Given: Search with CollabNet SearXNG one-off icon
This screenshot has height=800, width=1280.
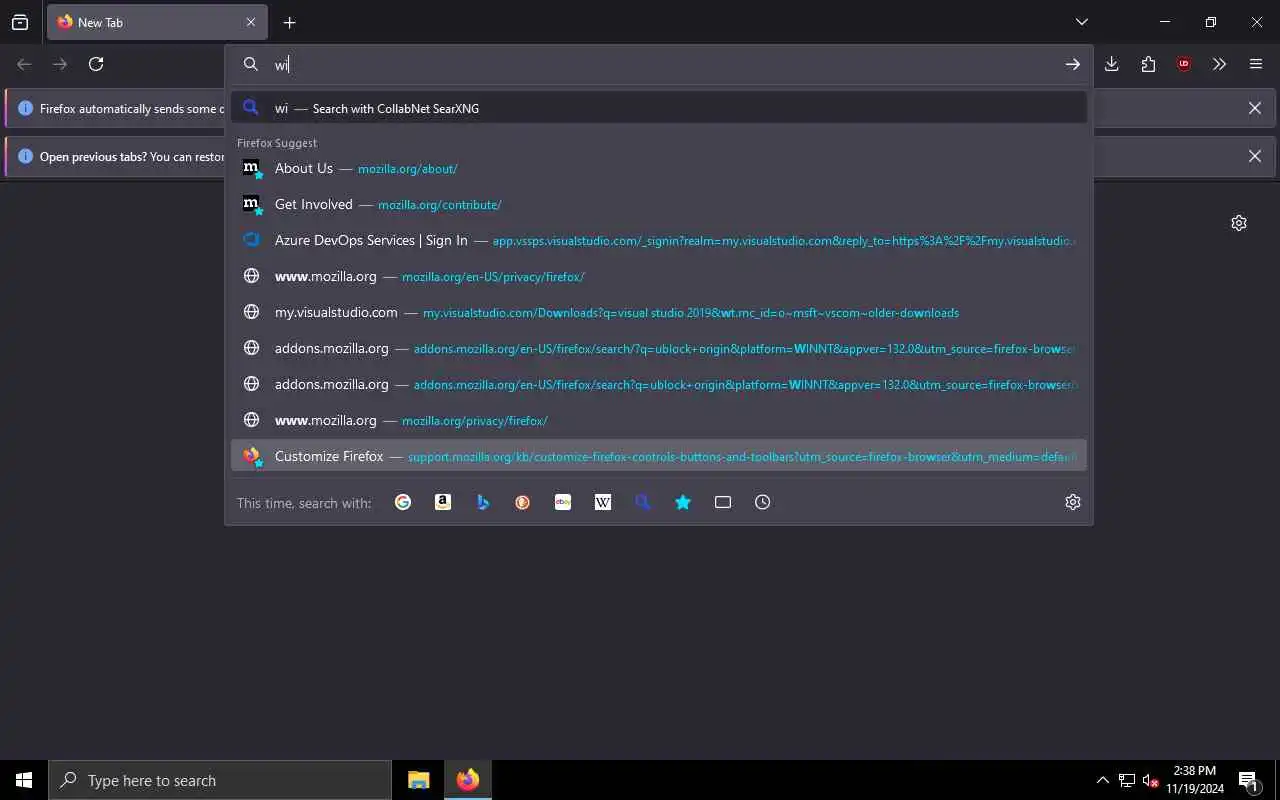Looking at the screenshot, I should (x=643, y=502).
